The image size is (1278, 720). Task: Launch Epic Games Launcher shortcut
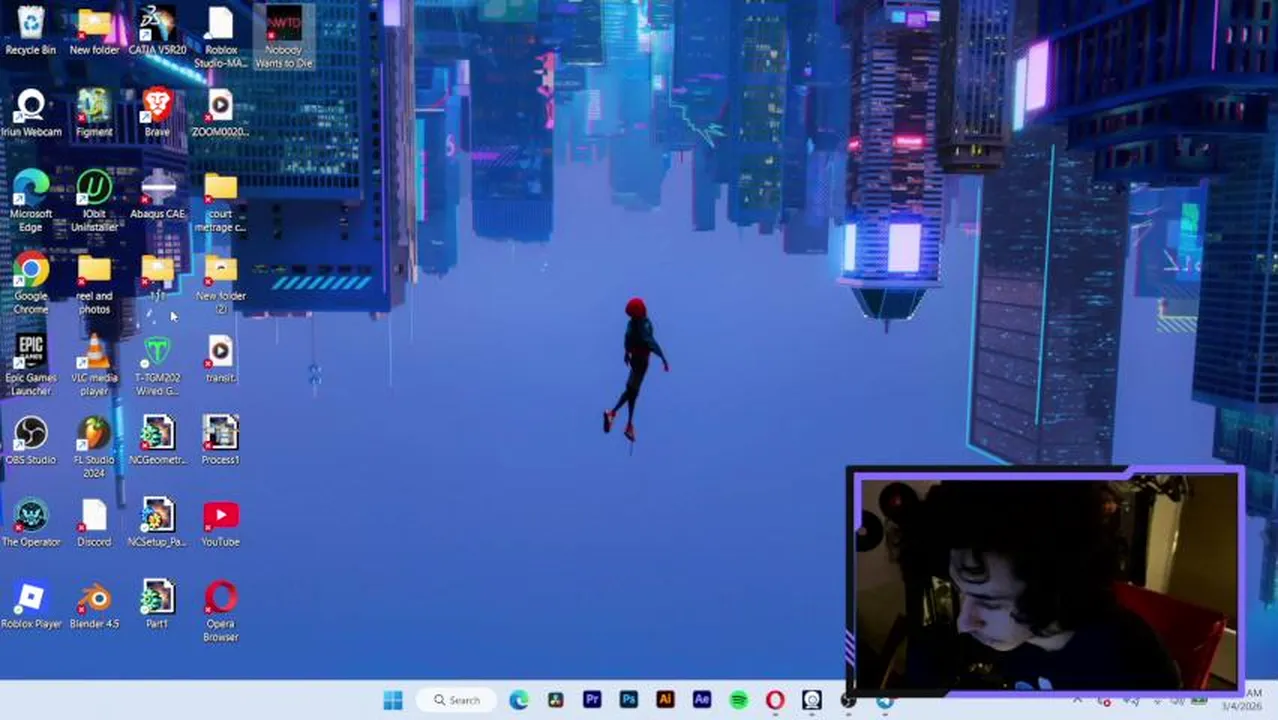coord(31,366)
